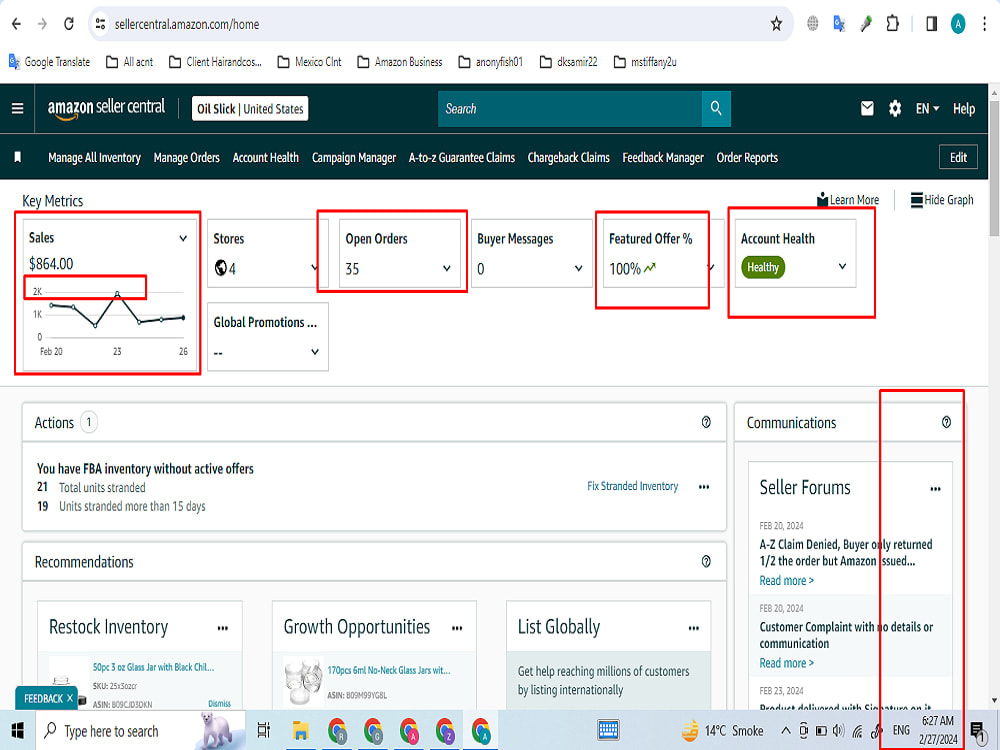Screen dimensions: 1000x750
Task: Click the search magnifier button
Action: point(716,108)
